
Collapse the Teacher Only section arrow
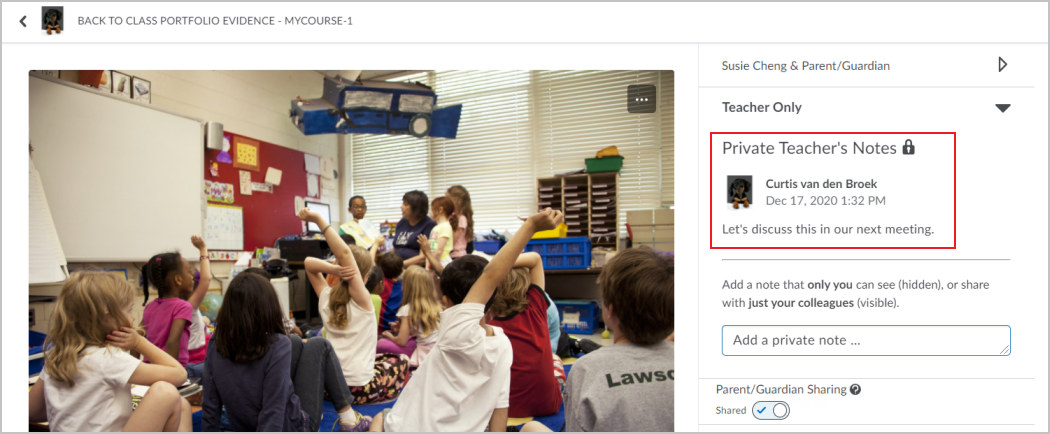click(x=1002, y=108)
